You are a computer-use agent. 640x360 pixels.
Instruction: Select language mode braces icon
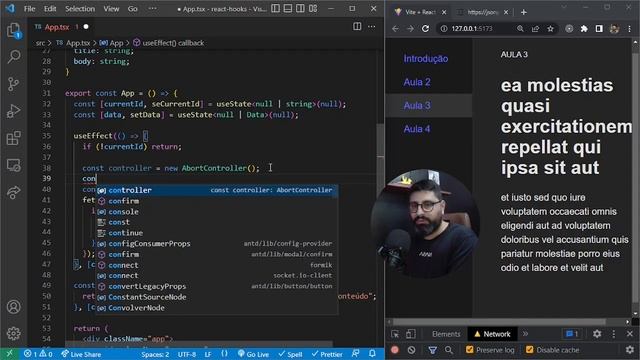pos(224,354)
